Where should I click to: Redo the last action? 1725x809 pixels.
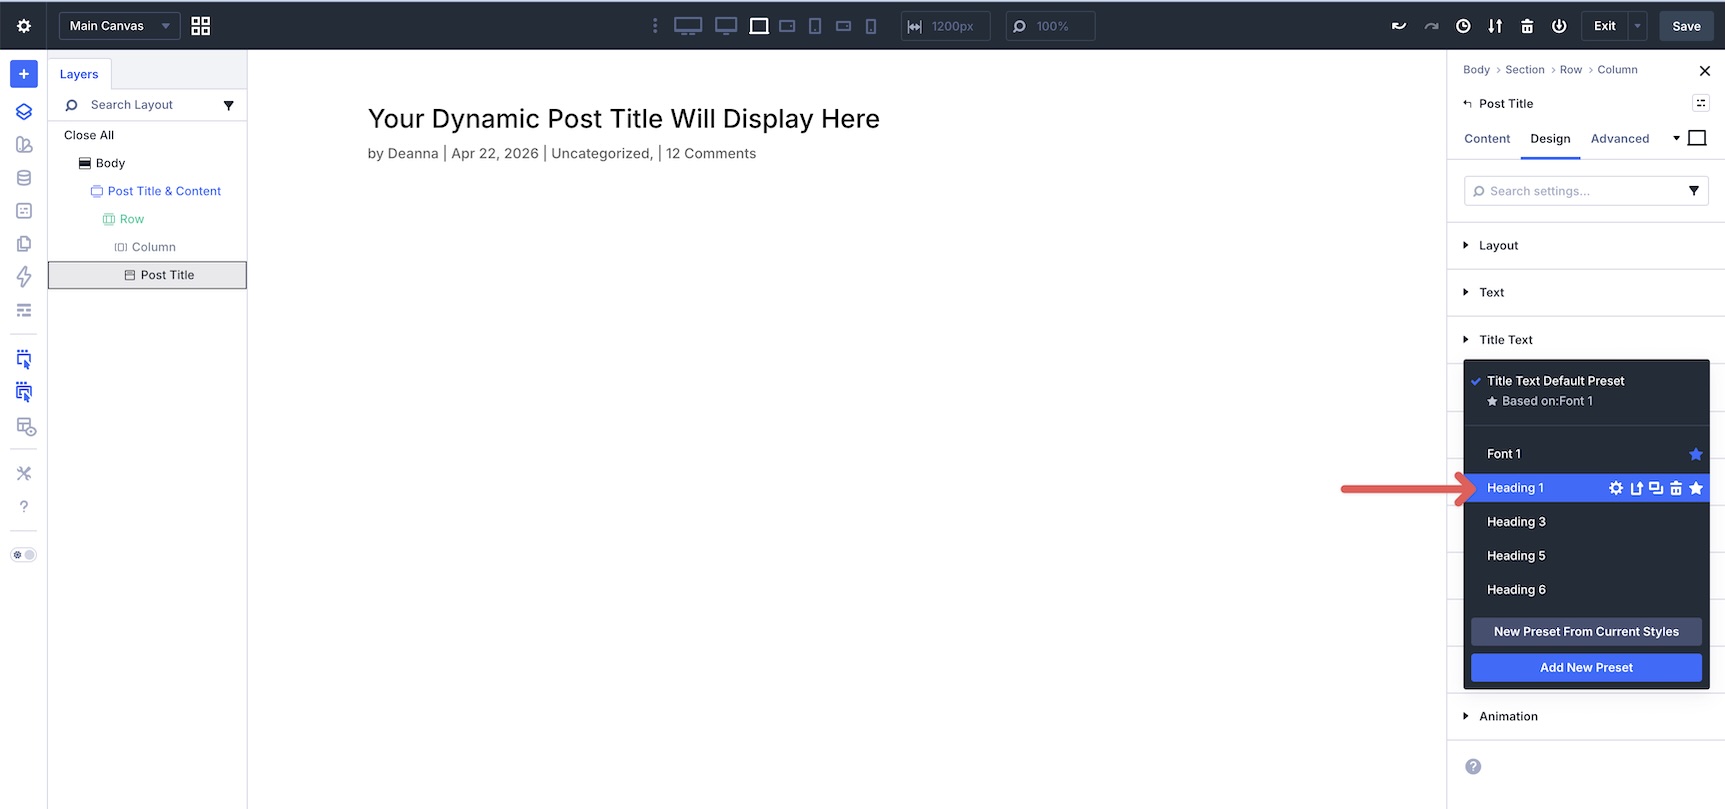point(1431,26)
